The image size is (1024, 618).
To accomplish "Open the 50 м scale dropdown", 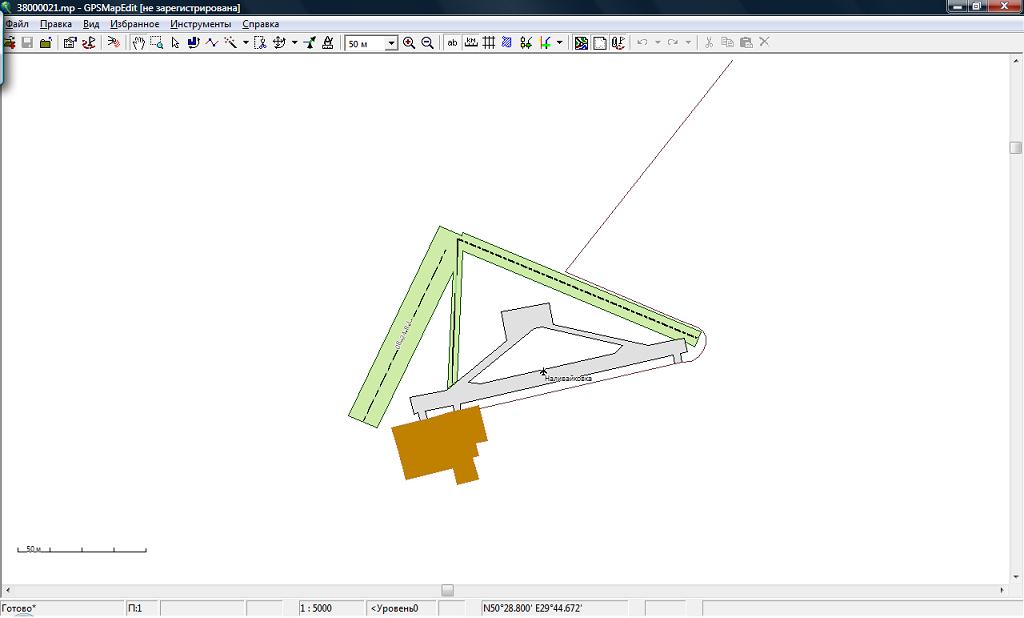I will point(391,43).
